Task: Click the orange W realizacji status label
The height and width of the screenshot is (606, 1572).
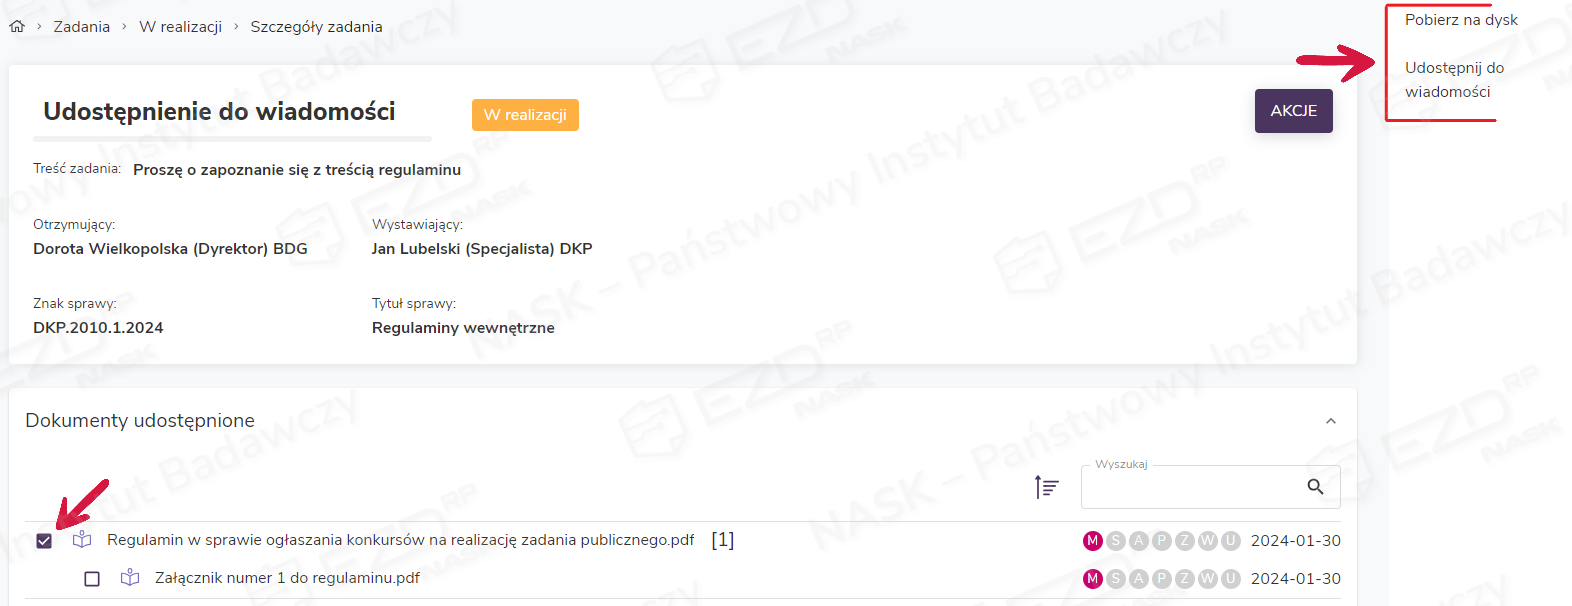Action: click(x=525, y=115)
